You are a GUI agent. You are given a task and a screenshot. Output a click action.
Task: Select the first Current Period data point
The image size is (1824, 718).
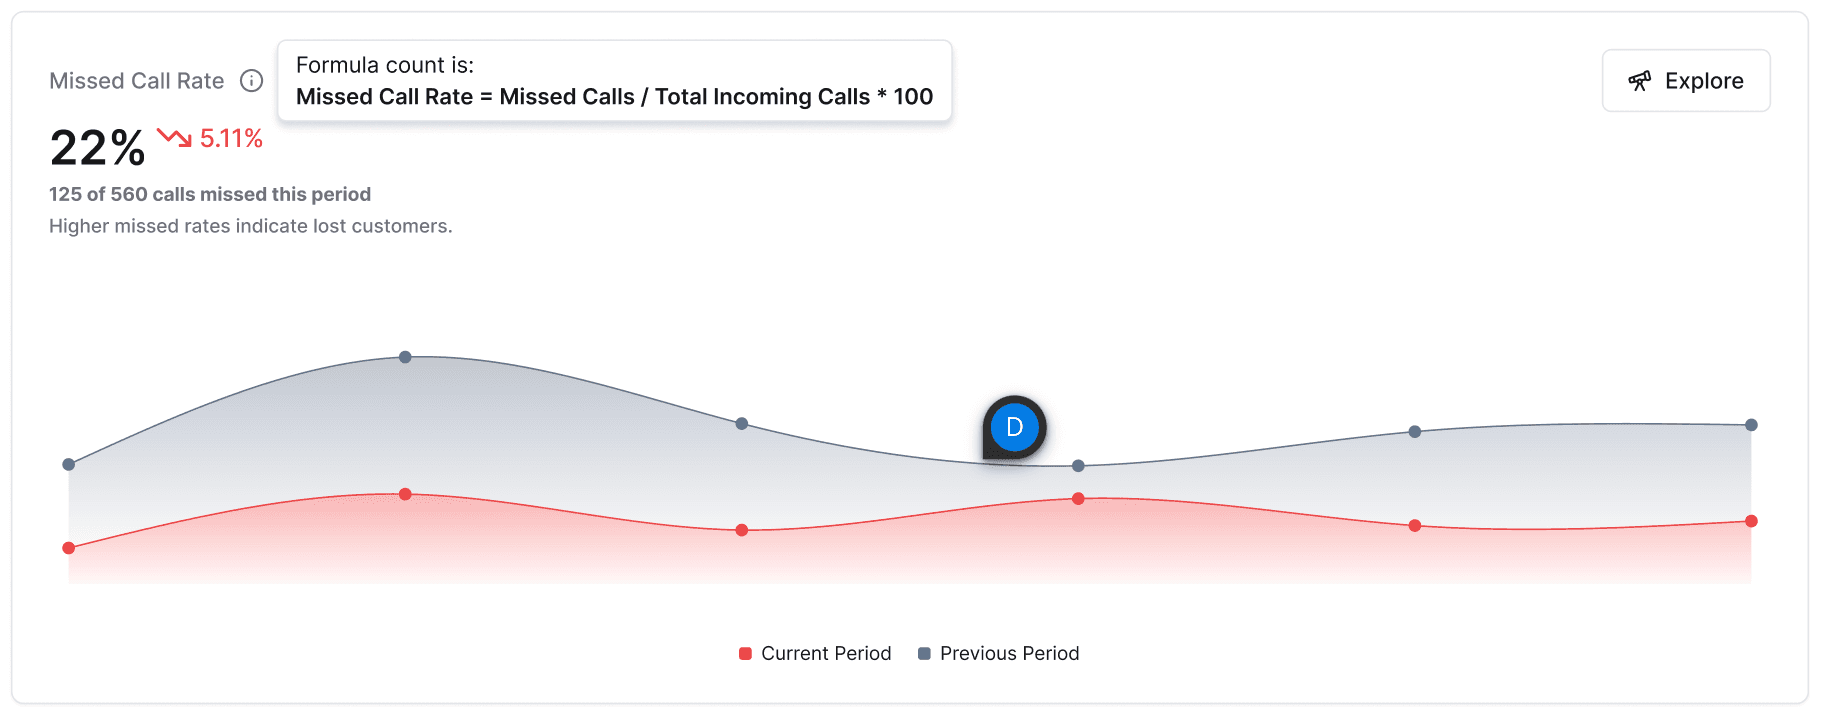[69, 548]
